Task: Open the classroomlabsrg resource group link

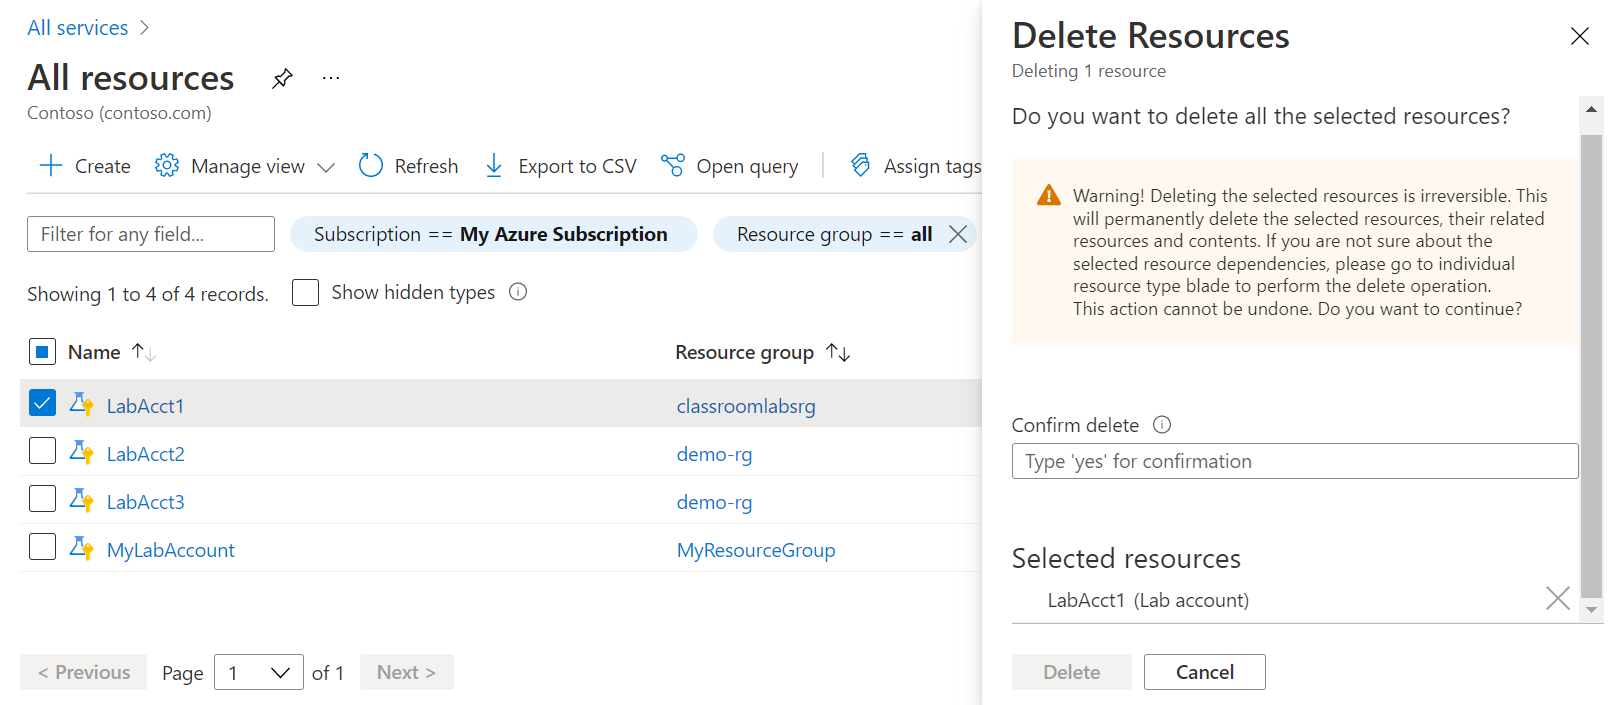Action: [x=746, y=406]
